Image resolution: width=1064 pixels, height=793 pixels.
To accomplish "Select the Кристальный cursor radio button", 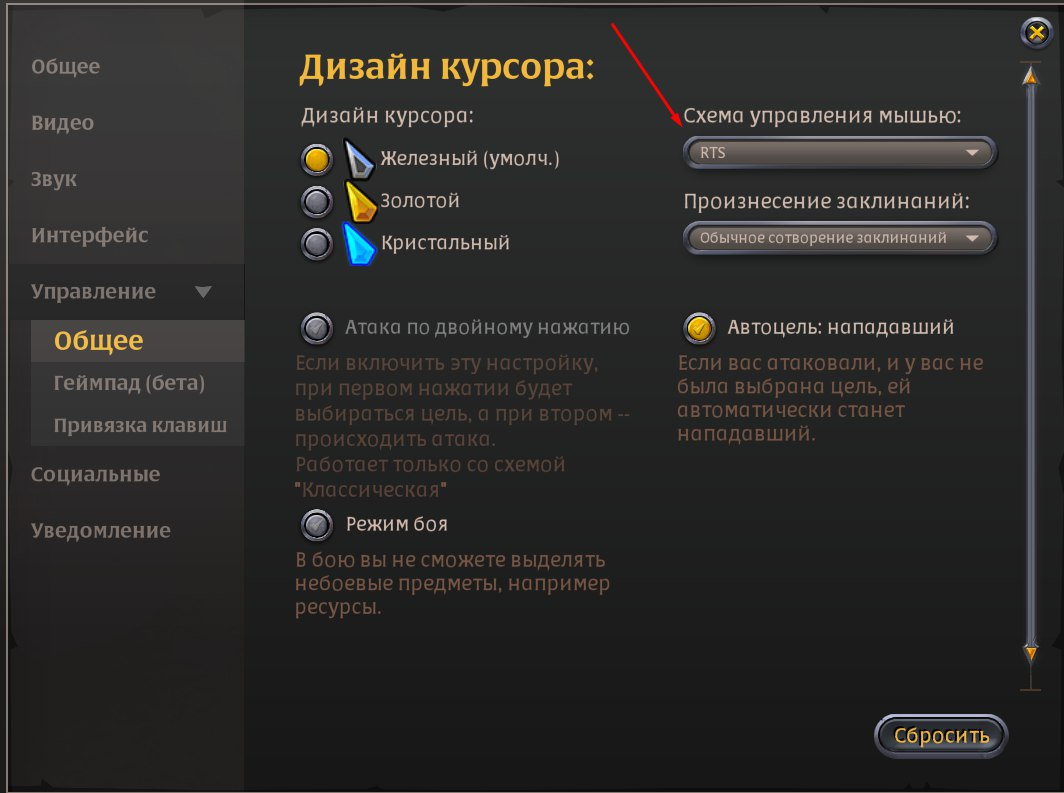I will [x=317, y=244].
